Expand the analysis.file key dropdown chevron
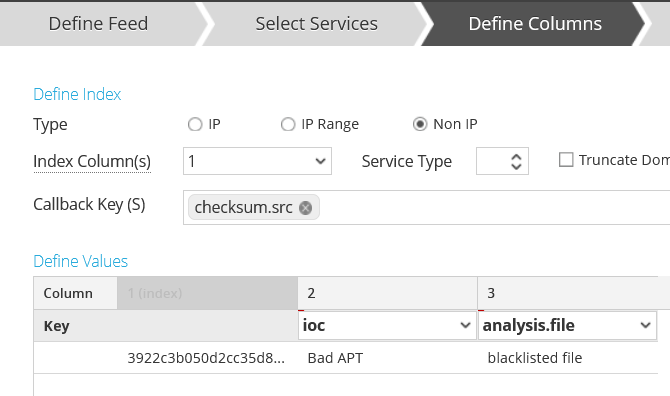 (645, 326)
